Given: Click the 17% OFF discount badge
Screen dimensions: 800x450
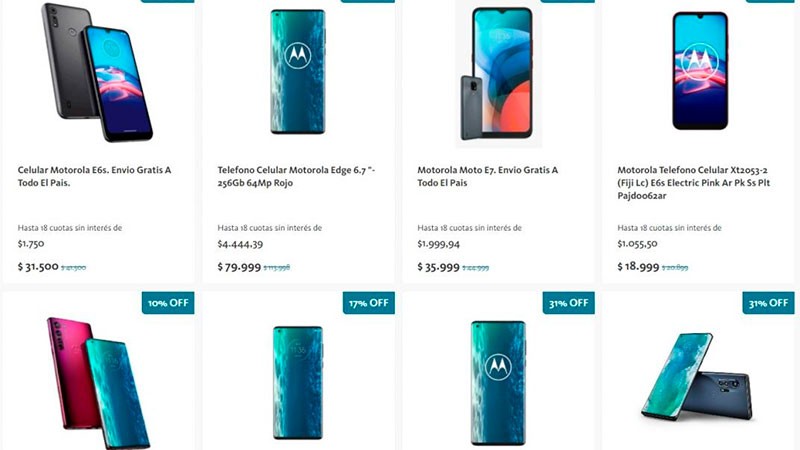Looking at the screenshot, I should (x=368, y=303).
